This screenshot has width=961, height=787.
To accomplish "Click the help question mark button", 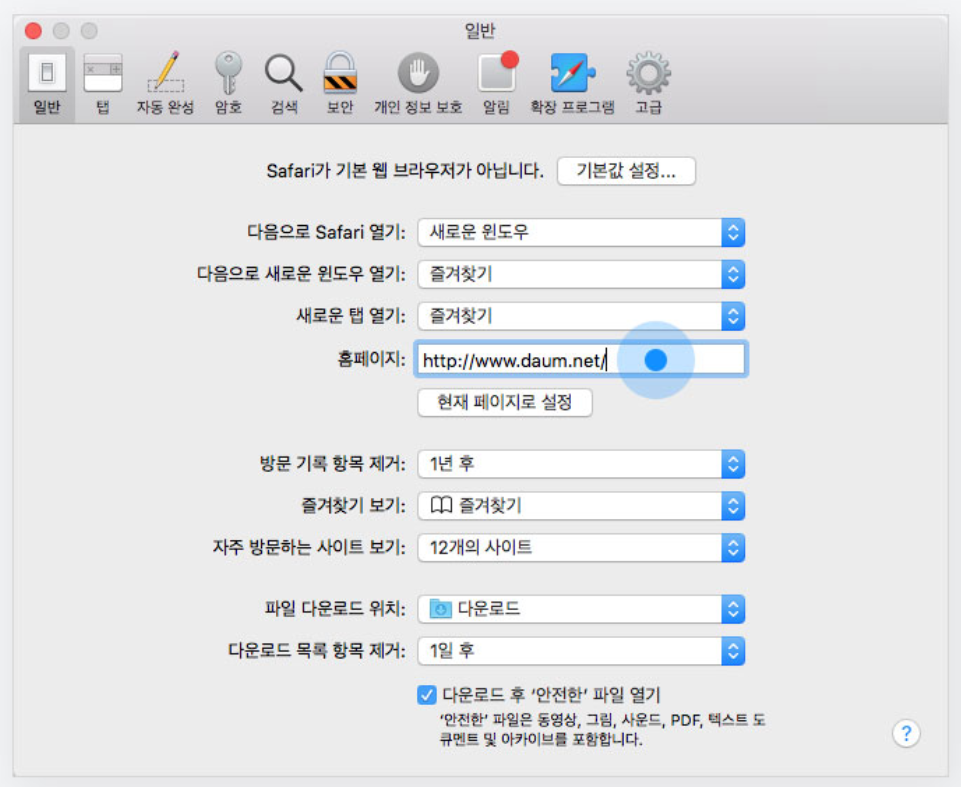I will [x=906, y=733].
